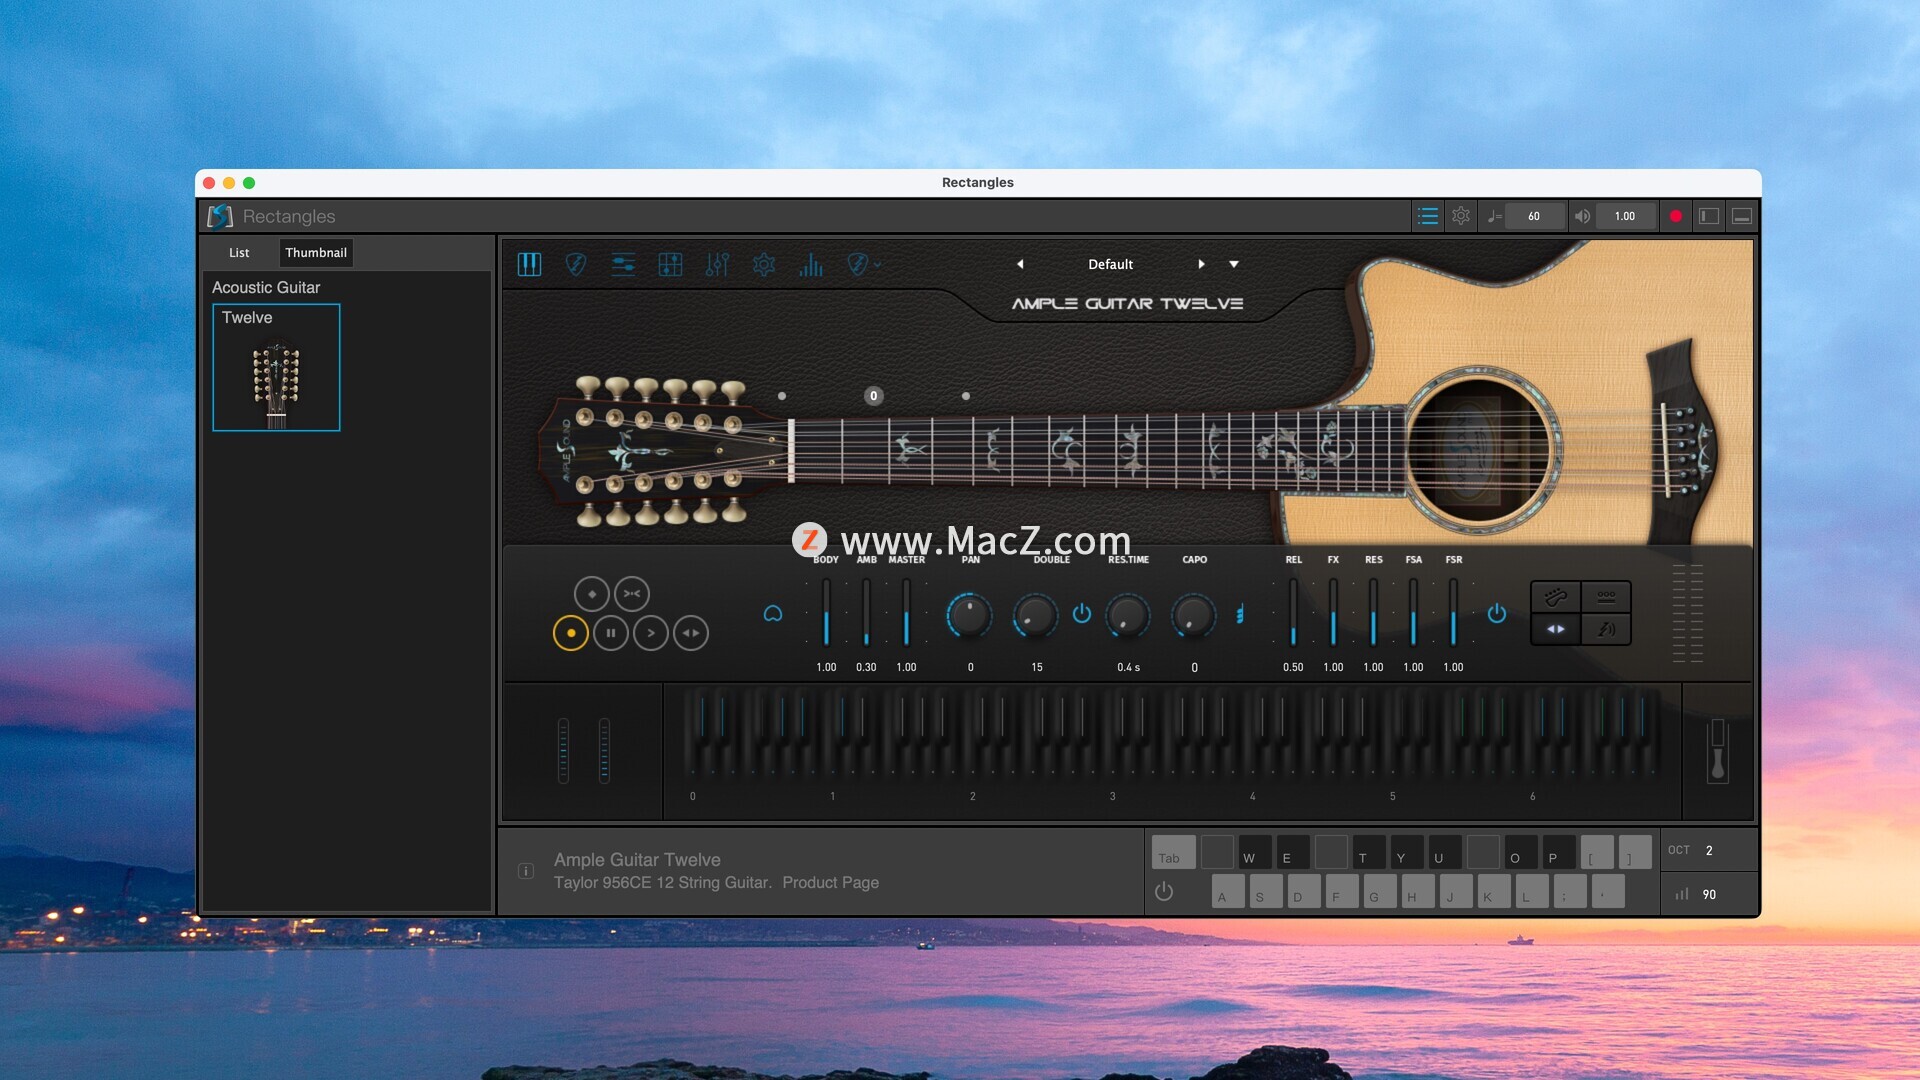
Task: Open the Product Page link
Action: coord(830,883)
